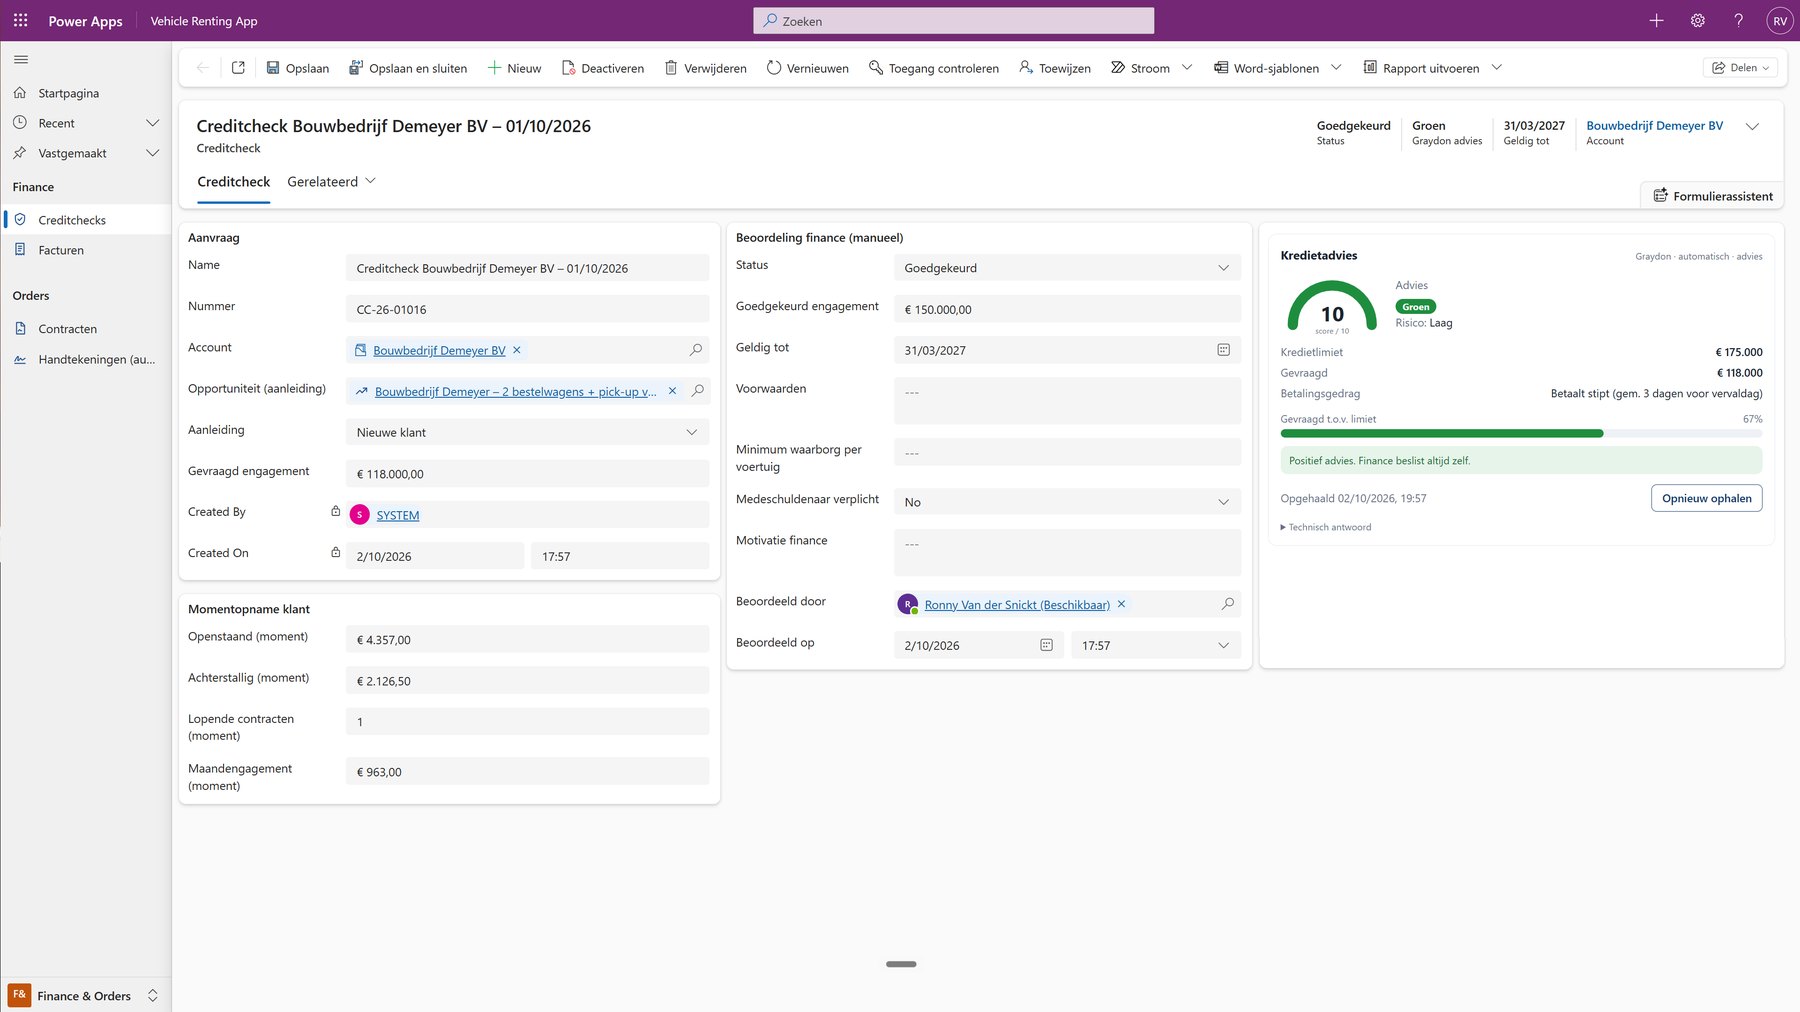The image size is (1800, 1012).
Task: Open Toegang controleren
Action: tap(934, 68)
